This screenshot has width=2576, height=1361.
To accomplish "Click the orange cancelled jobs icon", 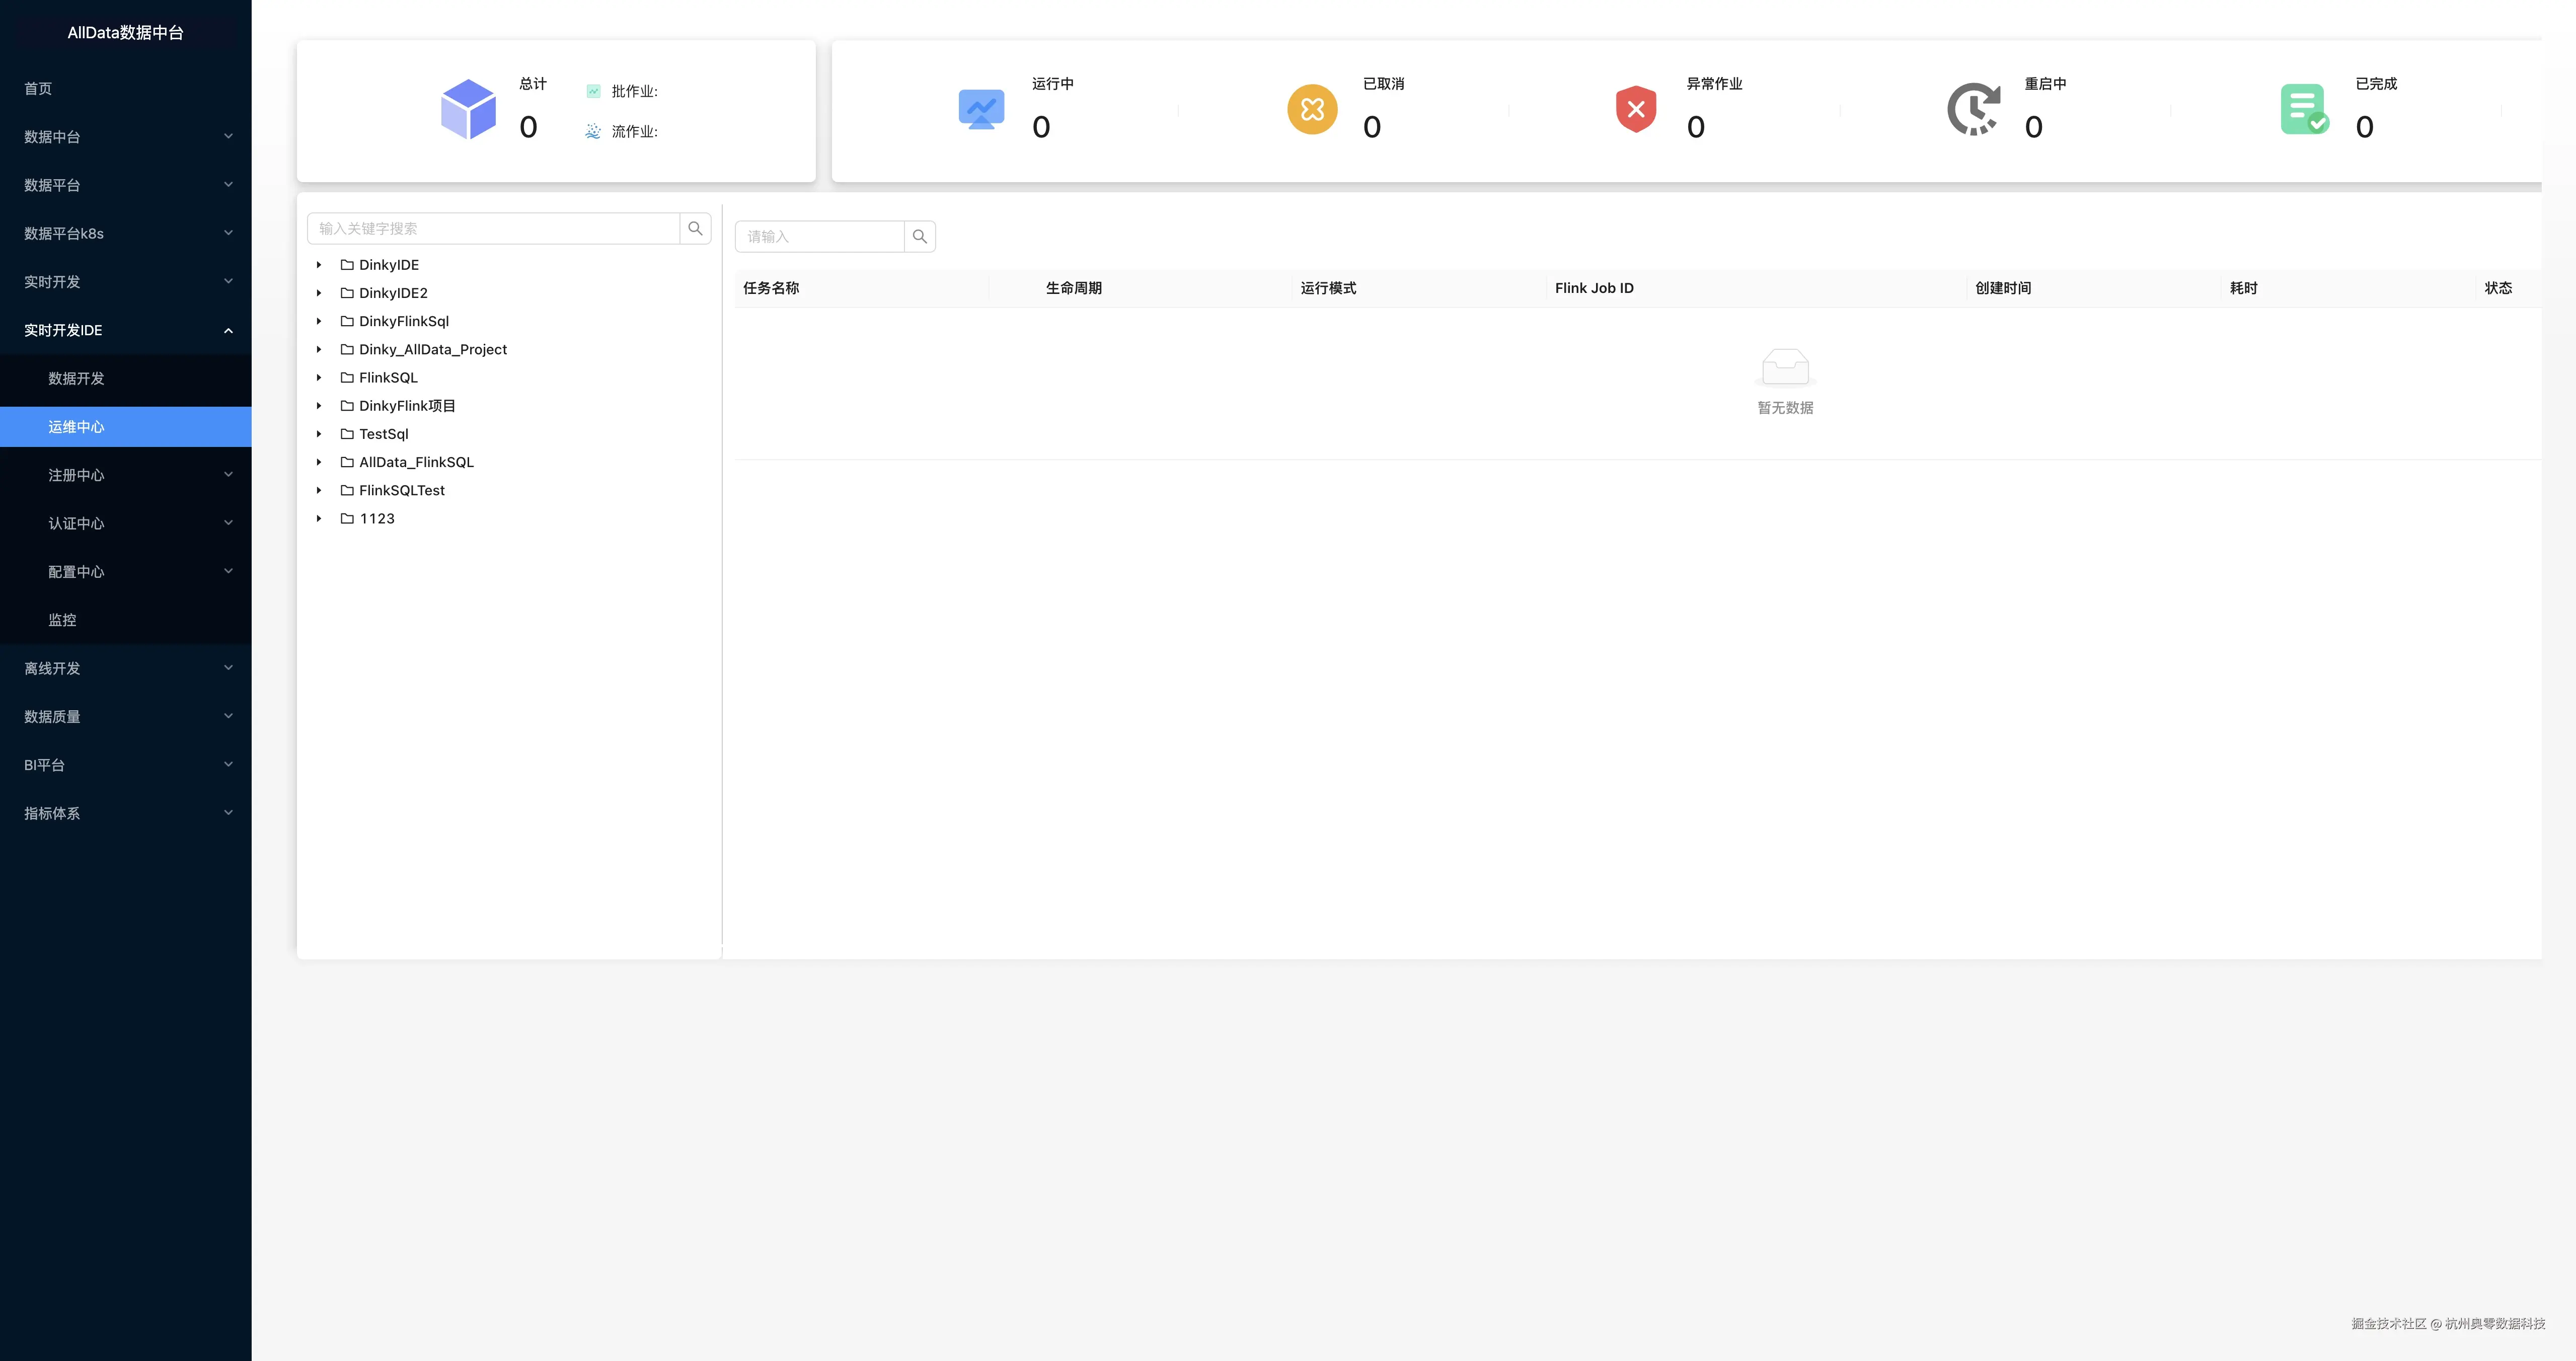I will [1312, 109].
